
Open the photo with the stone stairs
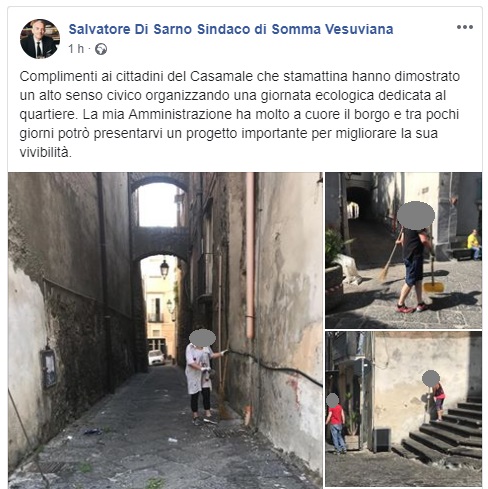[x=403, y=409]
